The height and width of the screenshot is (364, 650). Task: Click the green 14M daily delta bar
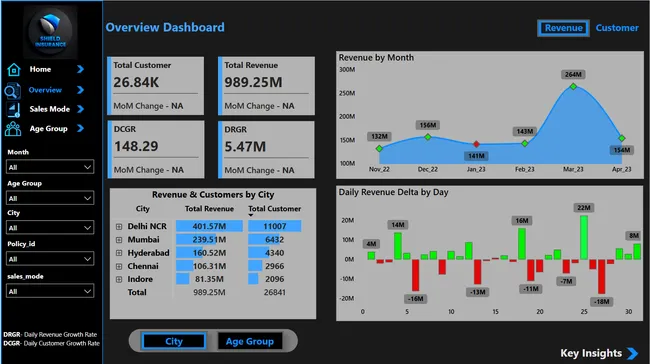click(x=398, y=246)
